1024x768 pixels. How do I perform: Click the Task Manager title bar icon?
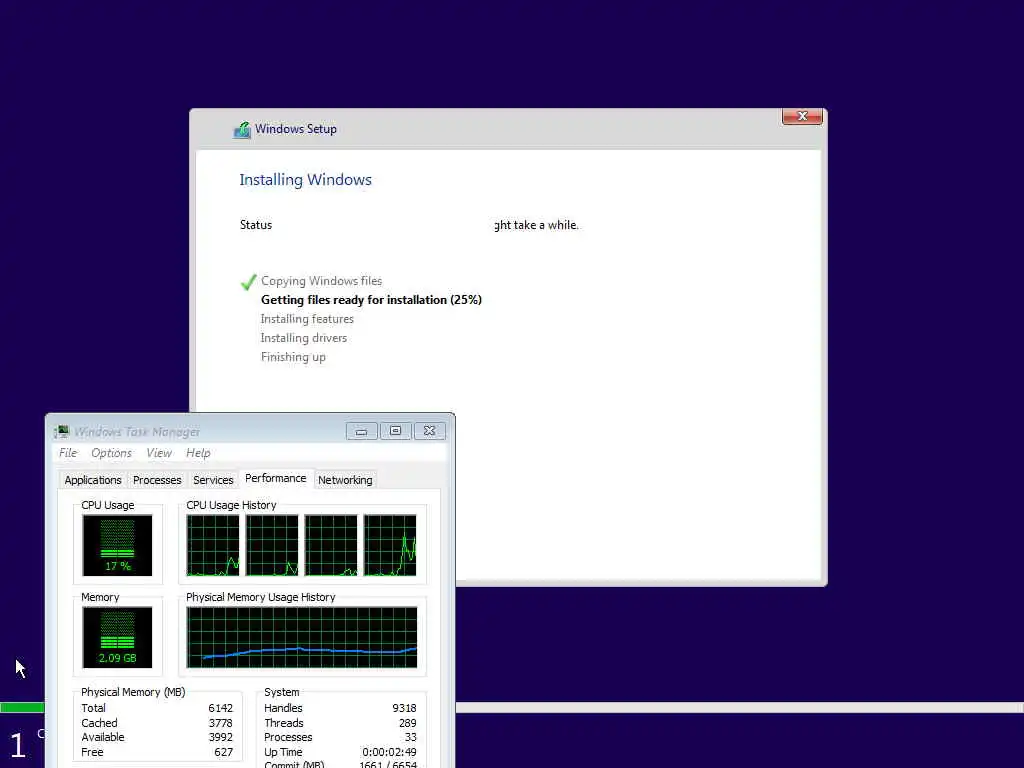[62, 431]
